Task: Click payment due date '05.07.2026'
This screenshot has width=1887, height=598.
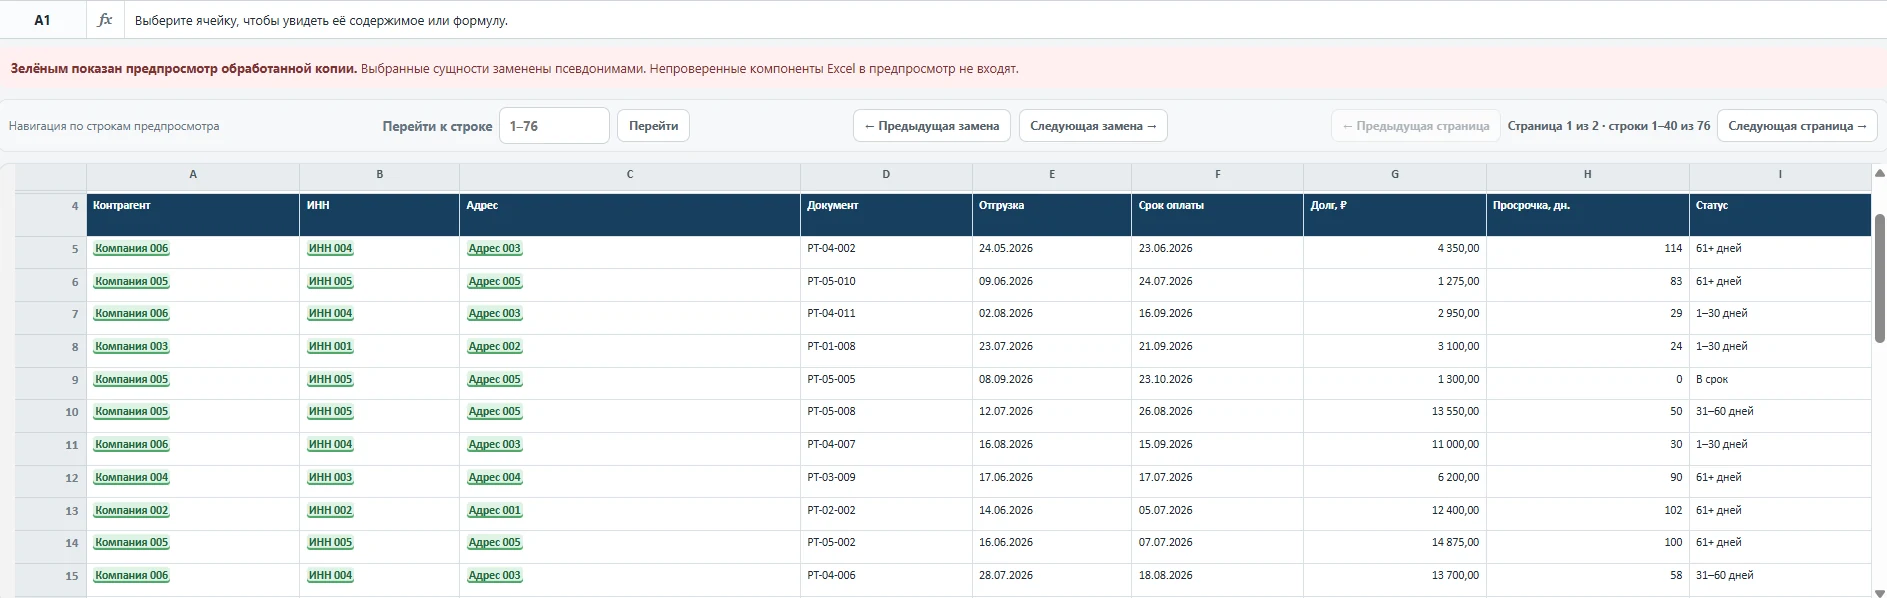Action: 1166,511
